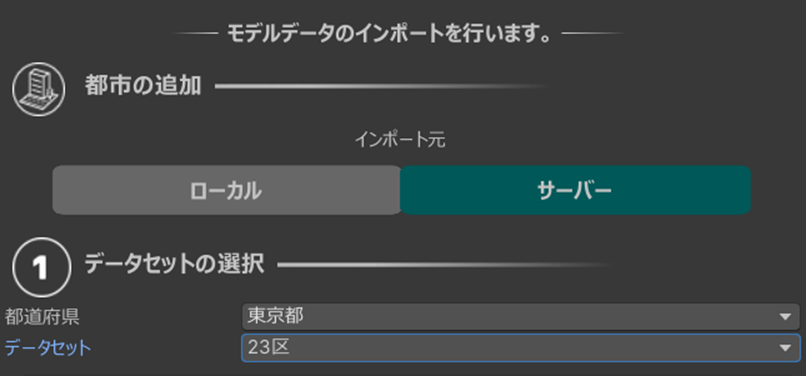The width and height of the screenshot is (806, 376).
Task: Click the 23区 value text
Action: [x=268, y=348]
